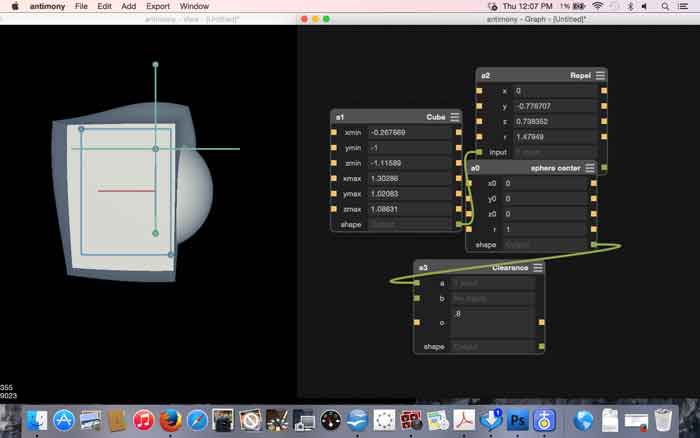Click the Cube zmax input port
The width and height of the screenshot is (700, 438).
click(x=333, y=209)
